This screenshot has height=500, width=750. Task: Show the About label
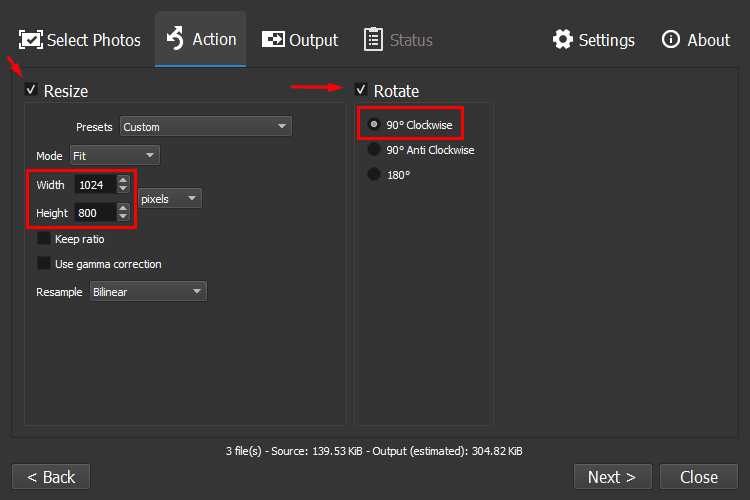click(708, 40)
